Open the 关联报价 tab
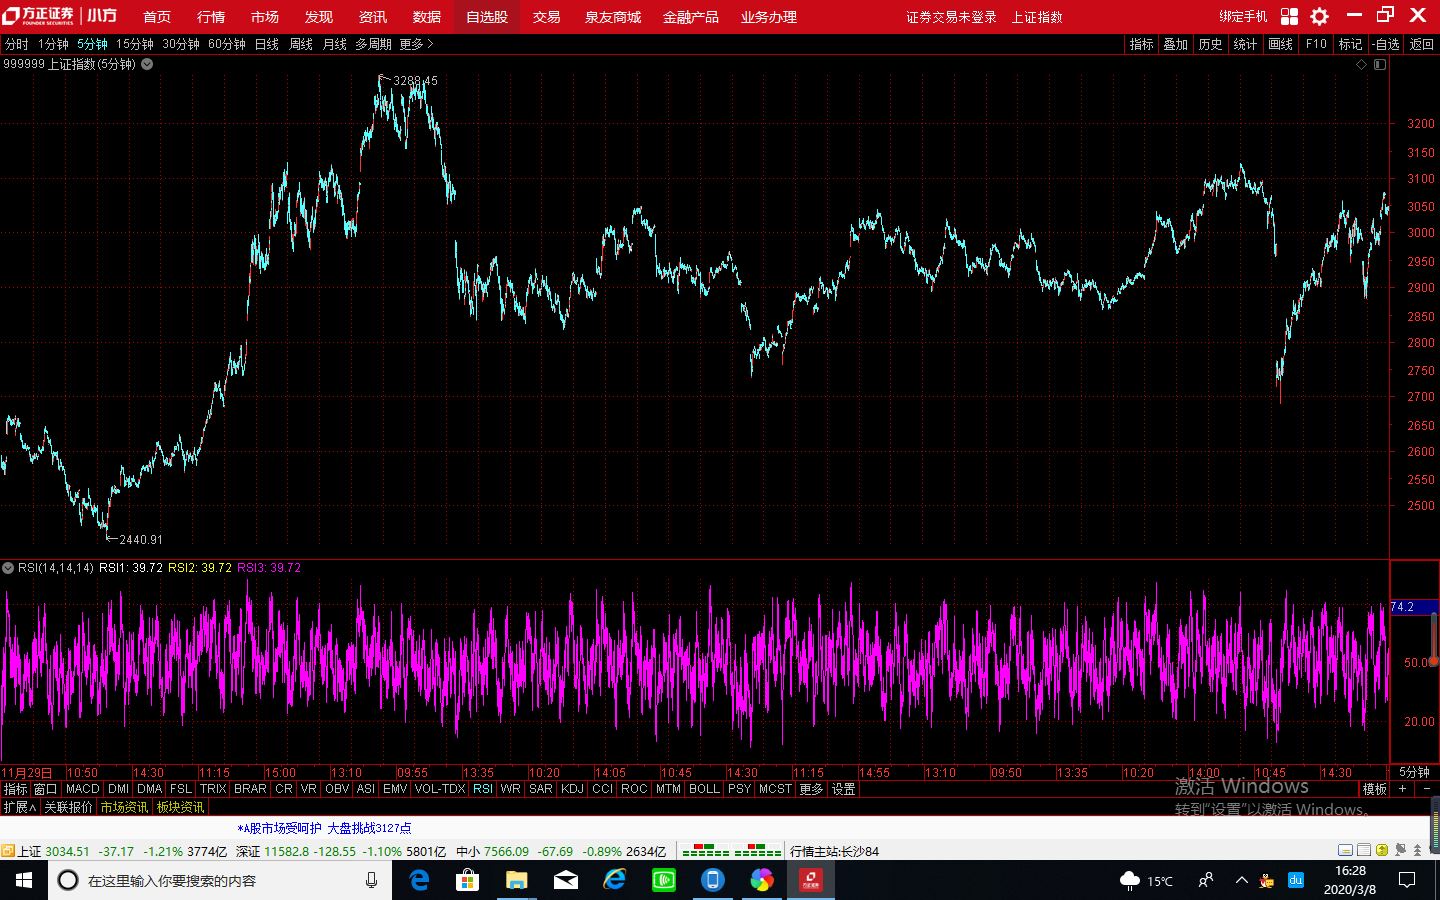The height and width of the screenshot is (900, 1440). (68, 807)
